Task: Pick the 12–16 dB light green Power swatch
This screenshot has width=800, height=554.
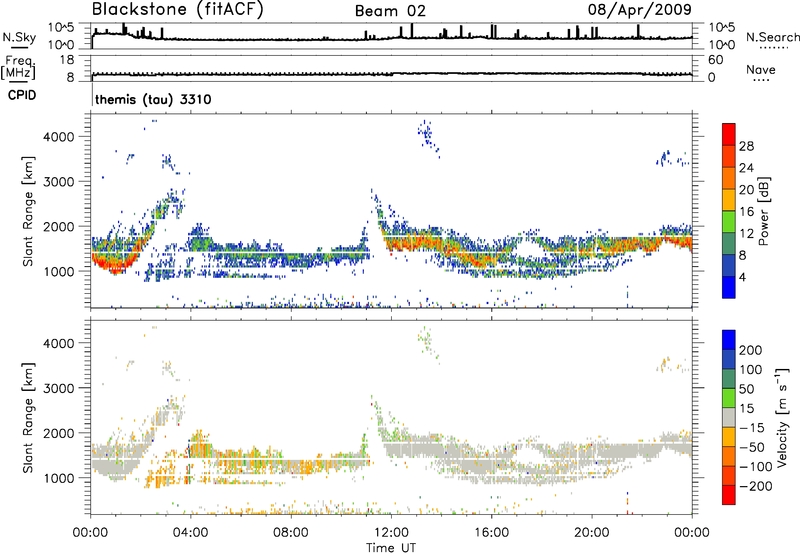Action: coord(729,221)
